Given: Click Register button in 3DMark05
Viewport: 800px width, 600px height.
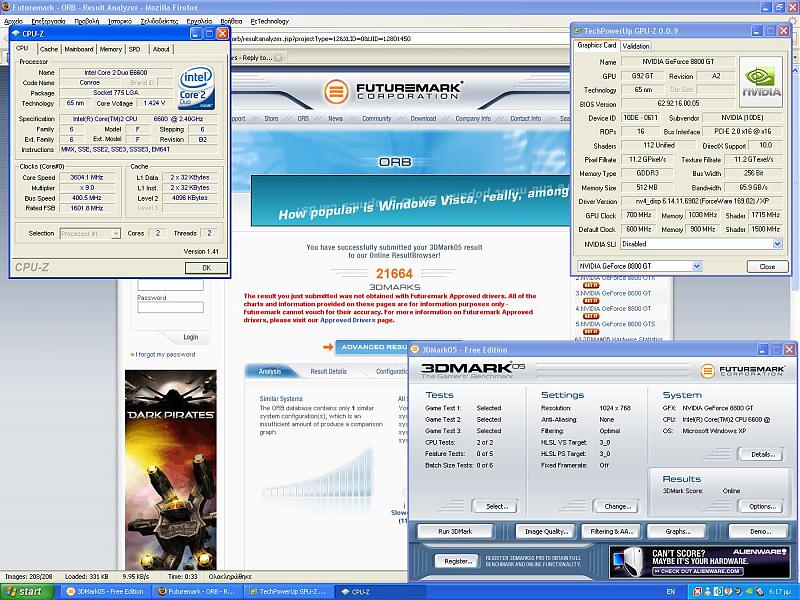Looking at the screenshot, I should click(457, 561).
